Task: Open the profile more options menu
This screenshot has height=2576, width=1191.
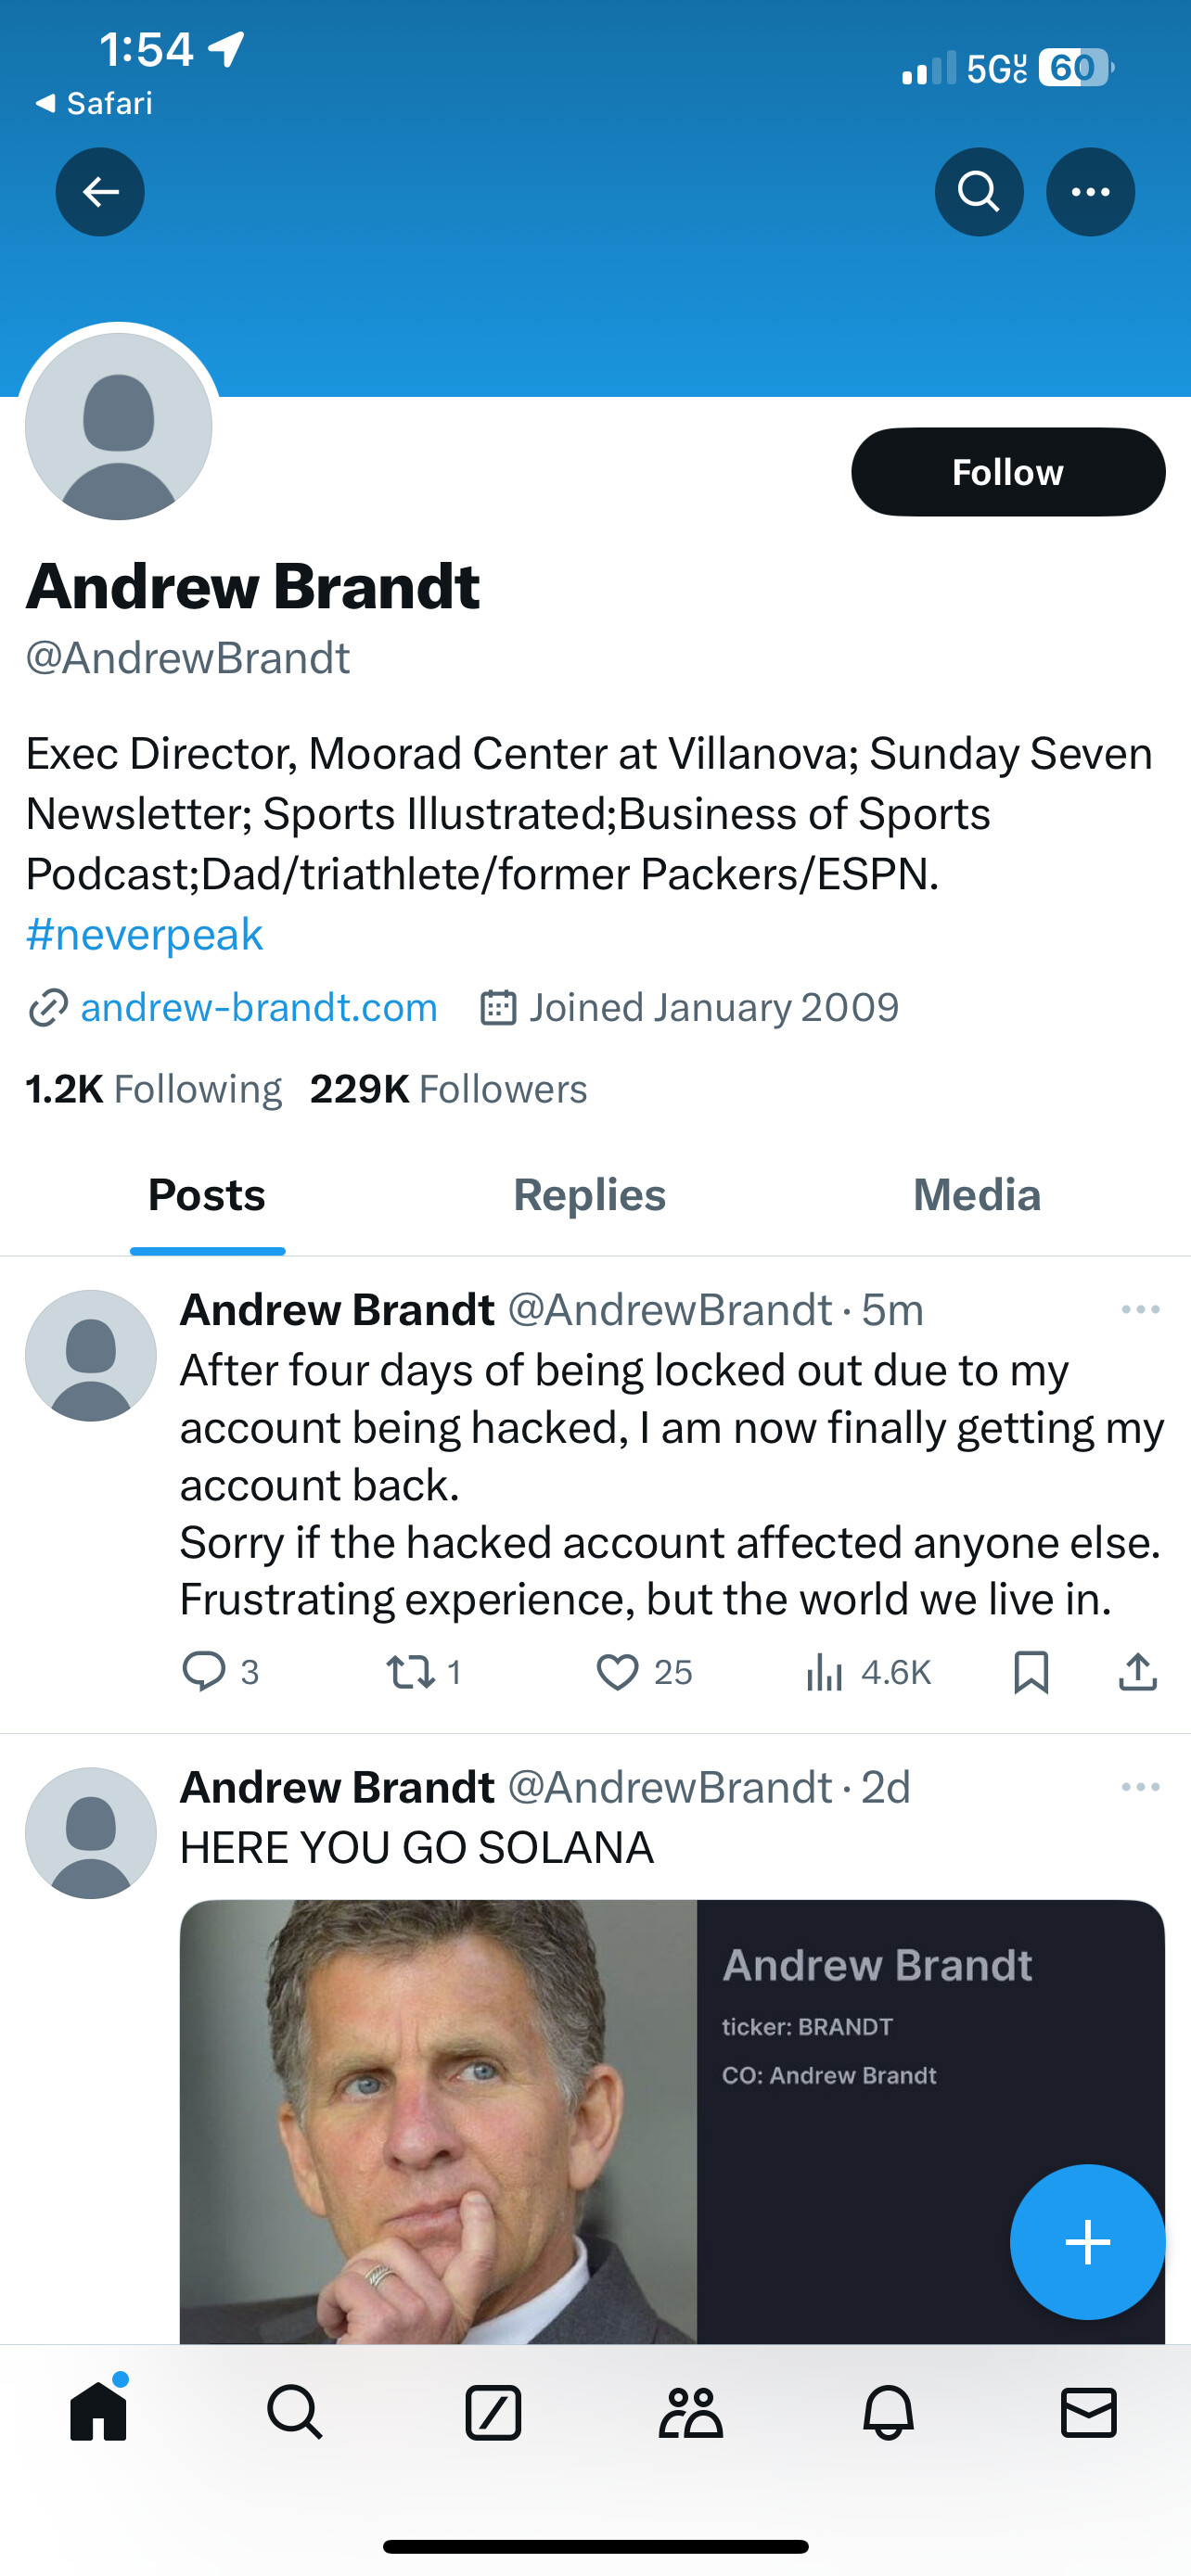Action: [1089, 192]
